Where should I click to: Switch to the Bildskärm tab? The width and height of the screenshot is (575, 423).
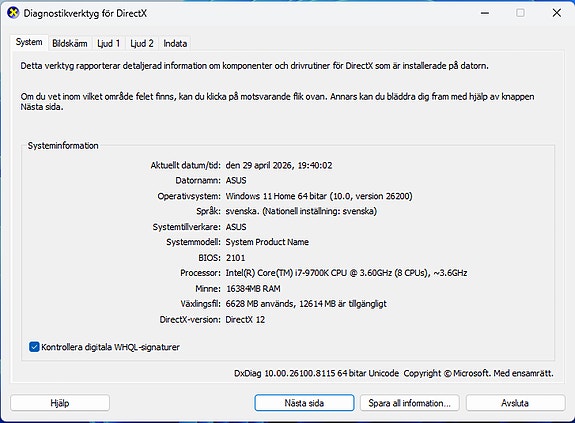70,44
